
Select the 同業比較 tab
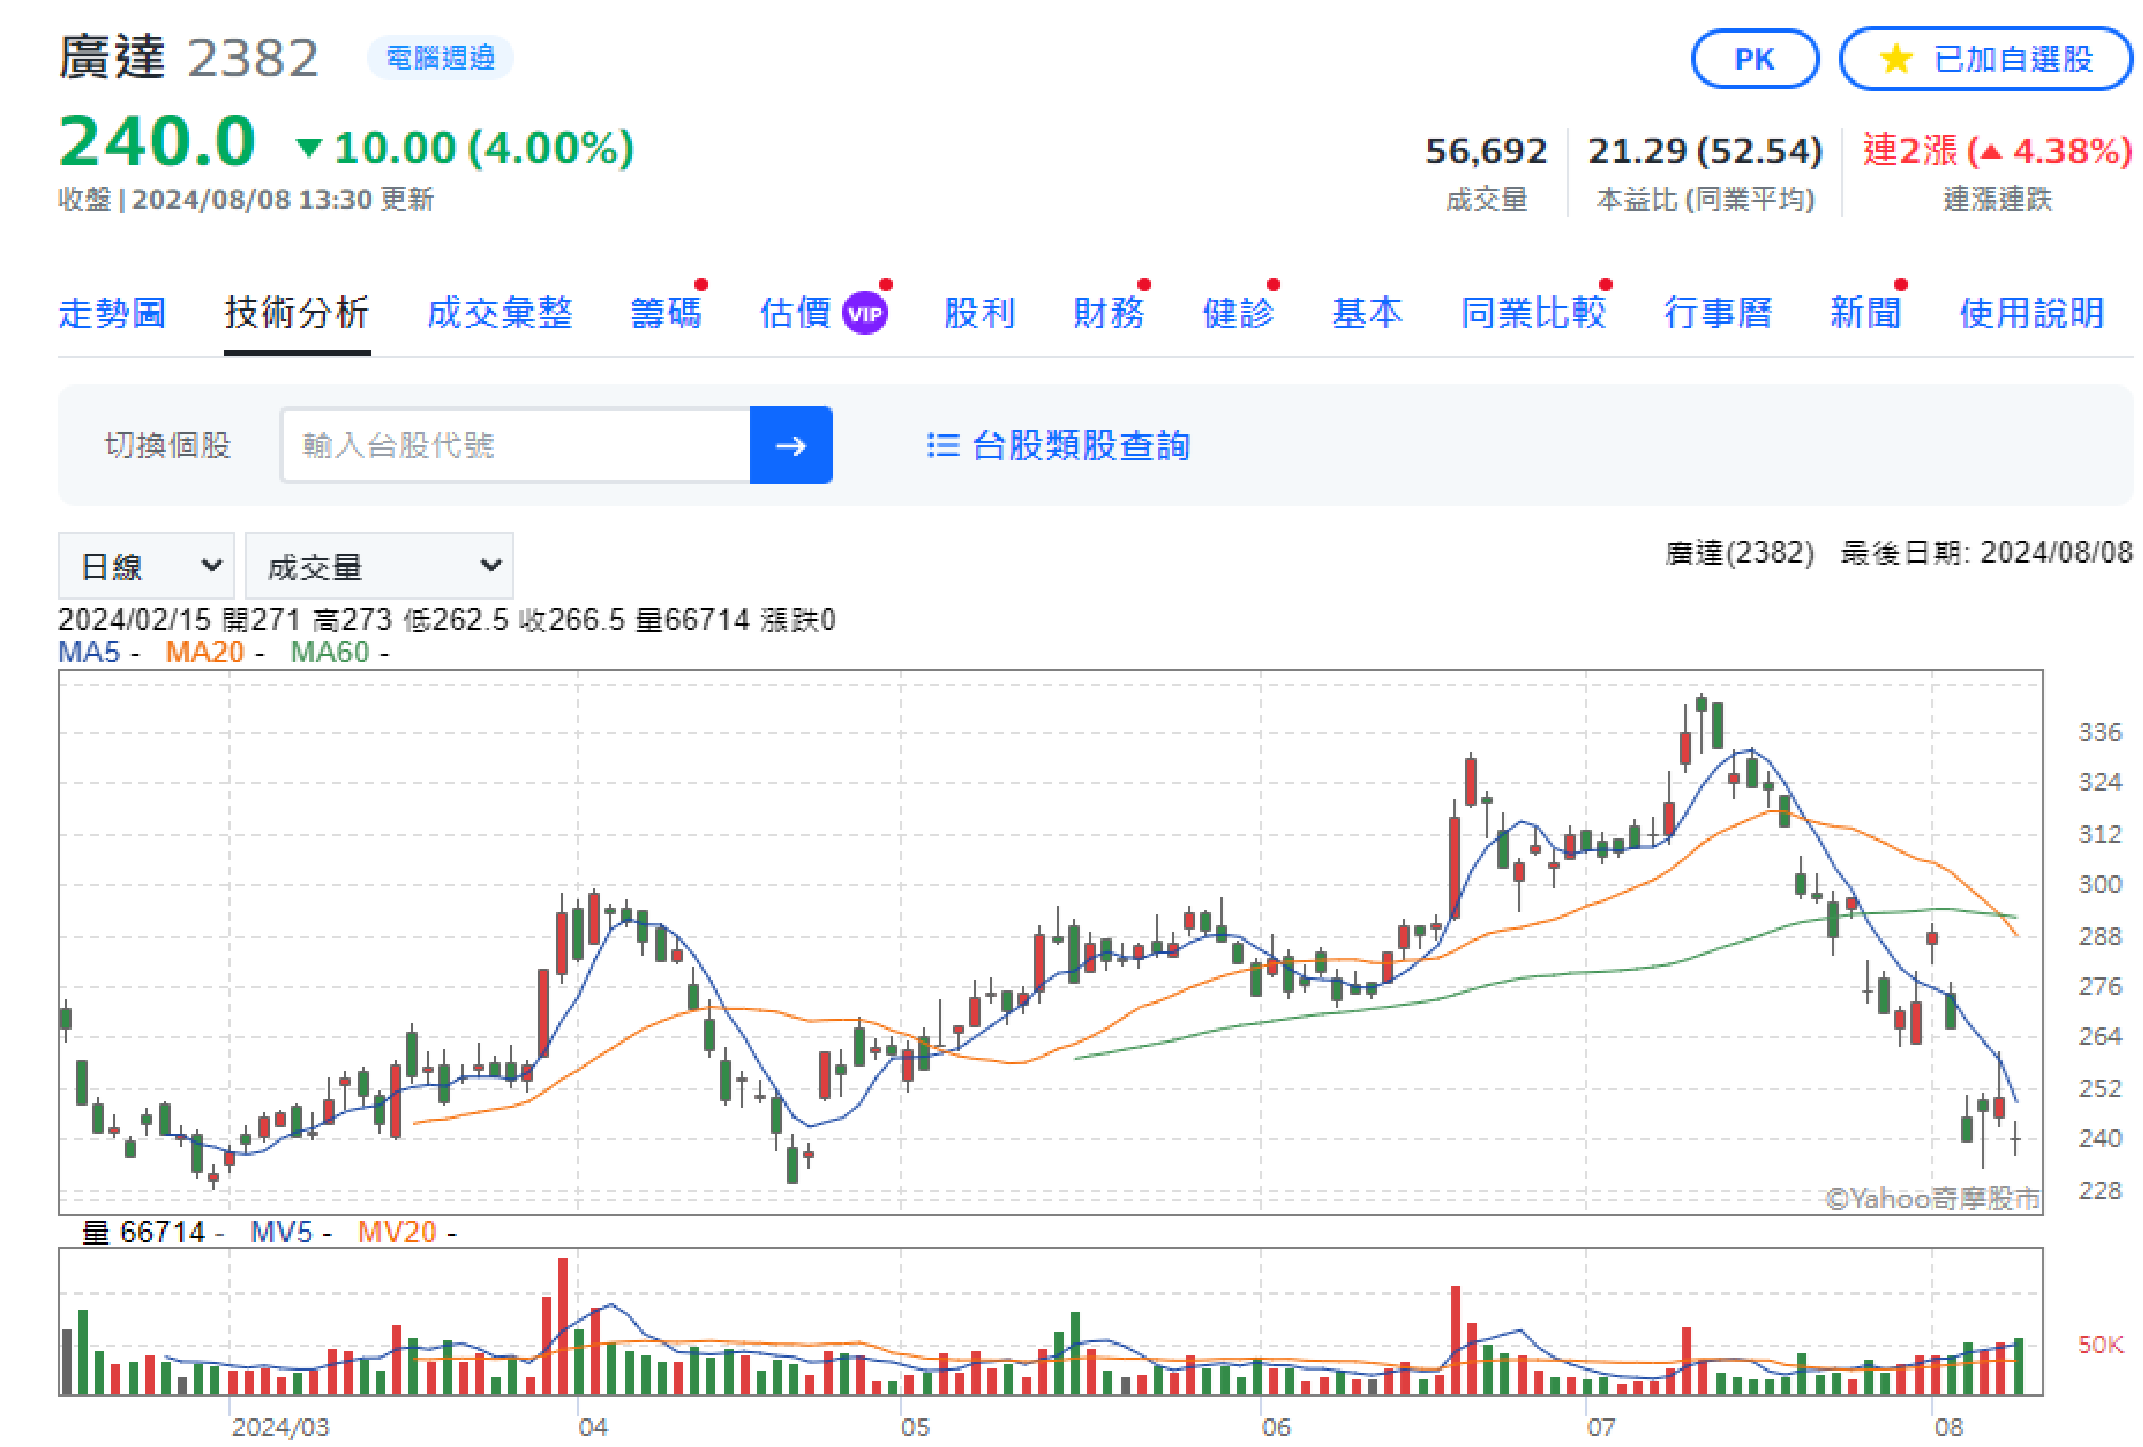pos(1532,313)
